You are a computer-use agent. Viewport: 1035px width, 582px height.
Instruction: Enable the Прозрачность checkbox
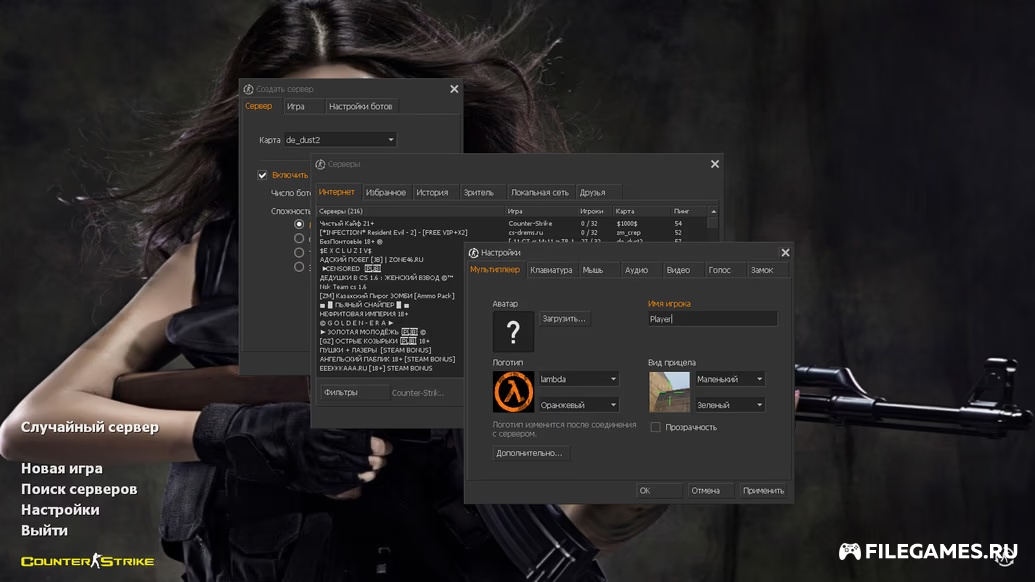(656, 427)
